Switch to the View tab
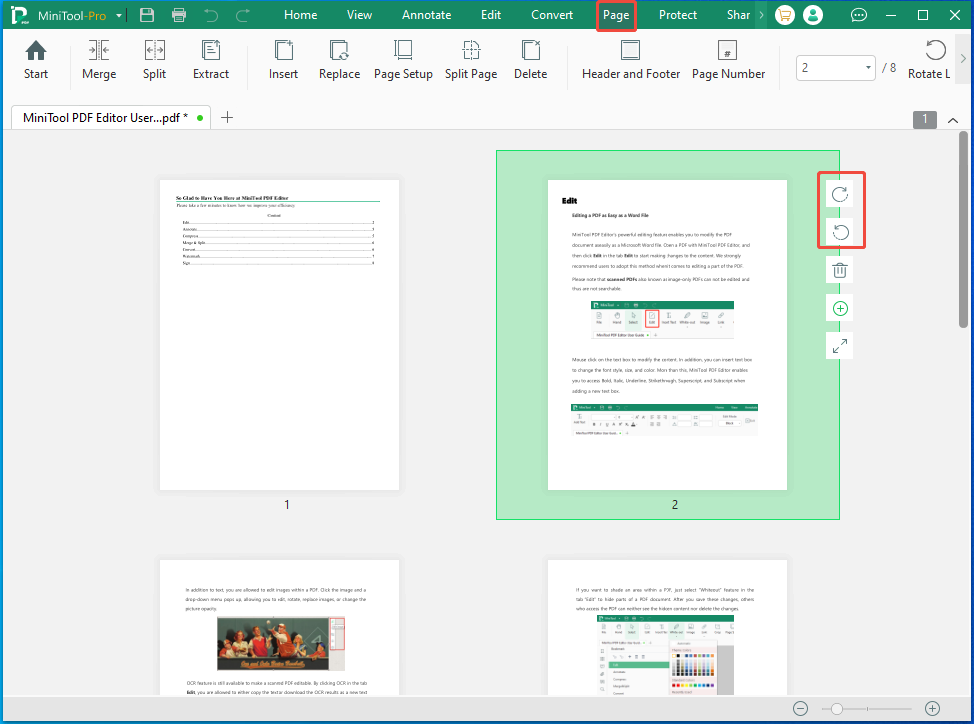The width and height of the screenshot is (974, 724). tap(359, 15)
